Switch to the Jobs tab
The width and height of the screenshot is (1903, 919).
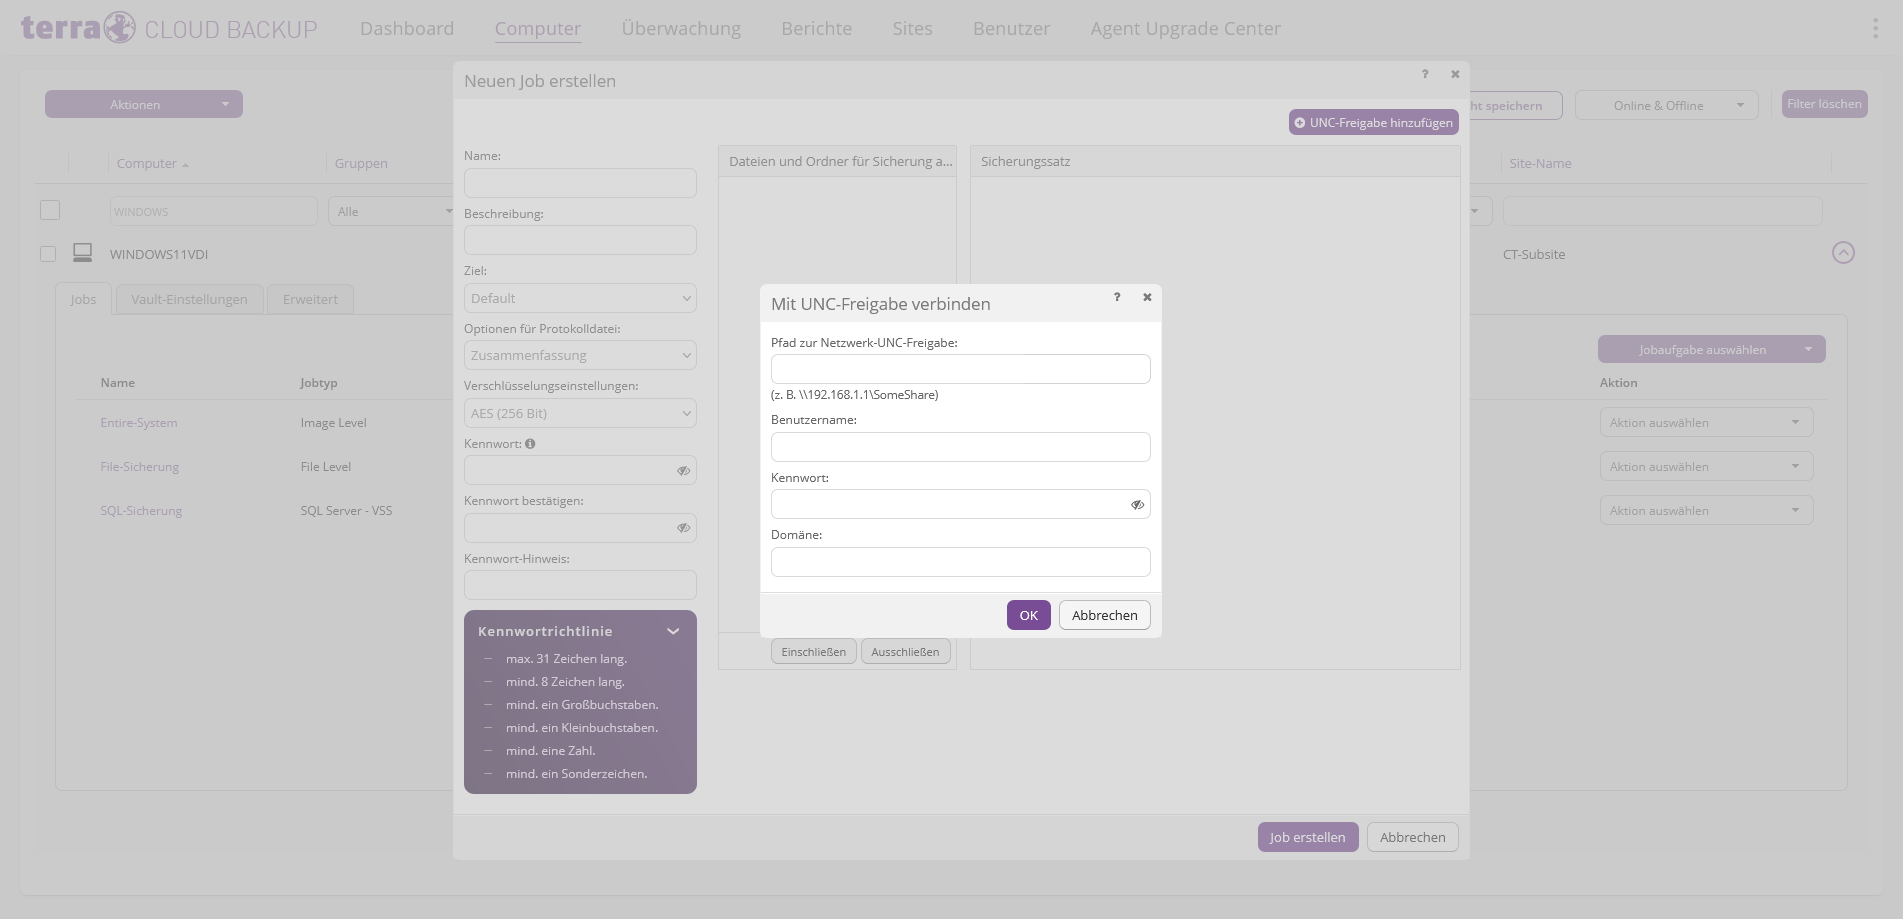(83, 299)
